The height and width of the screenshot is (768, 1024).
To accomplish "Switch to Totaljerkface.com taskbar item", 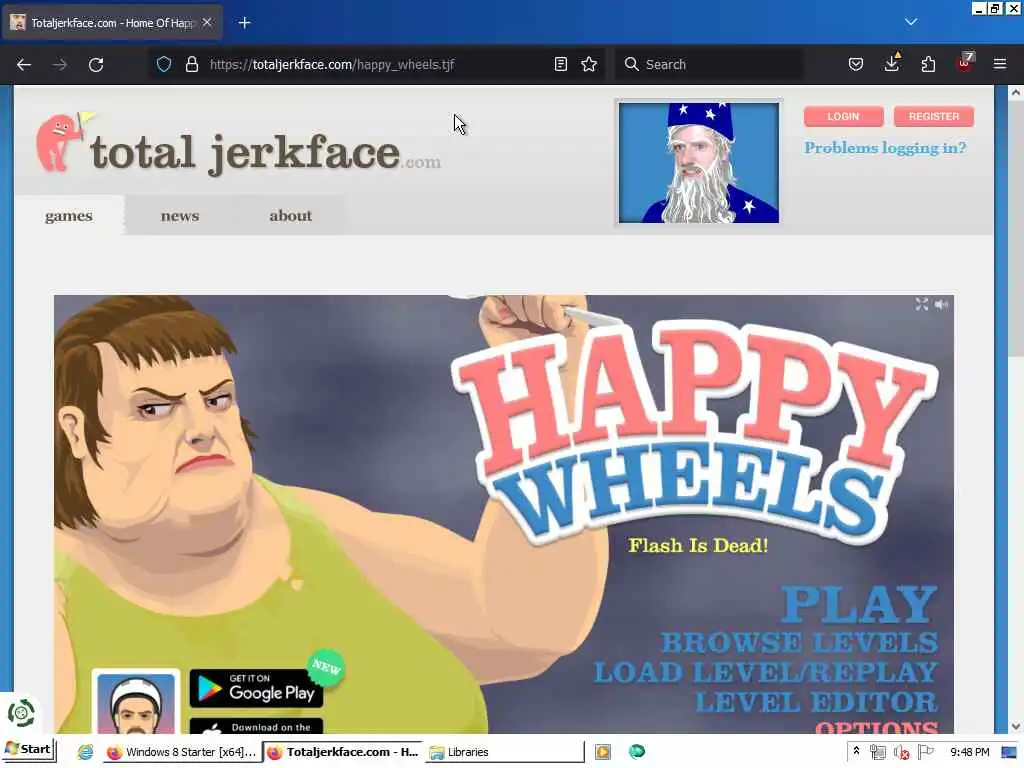I will tap(344, 752).
